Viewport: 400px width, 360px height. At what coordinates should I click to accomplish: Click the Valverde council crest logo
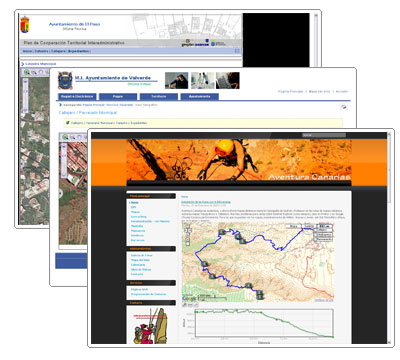(65, 80)
